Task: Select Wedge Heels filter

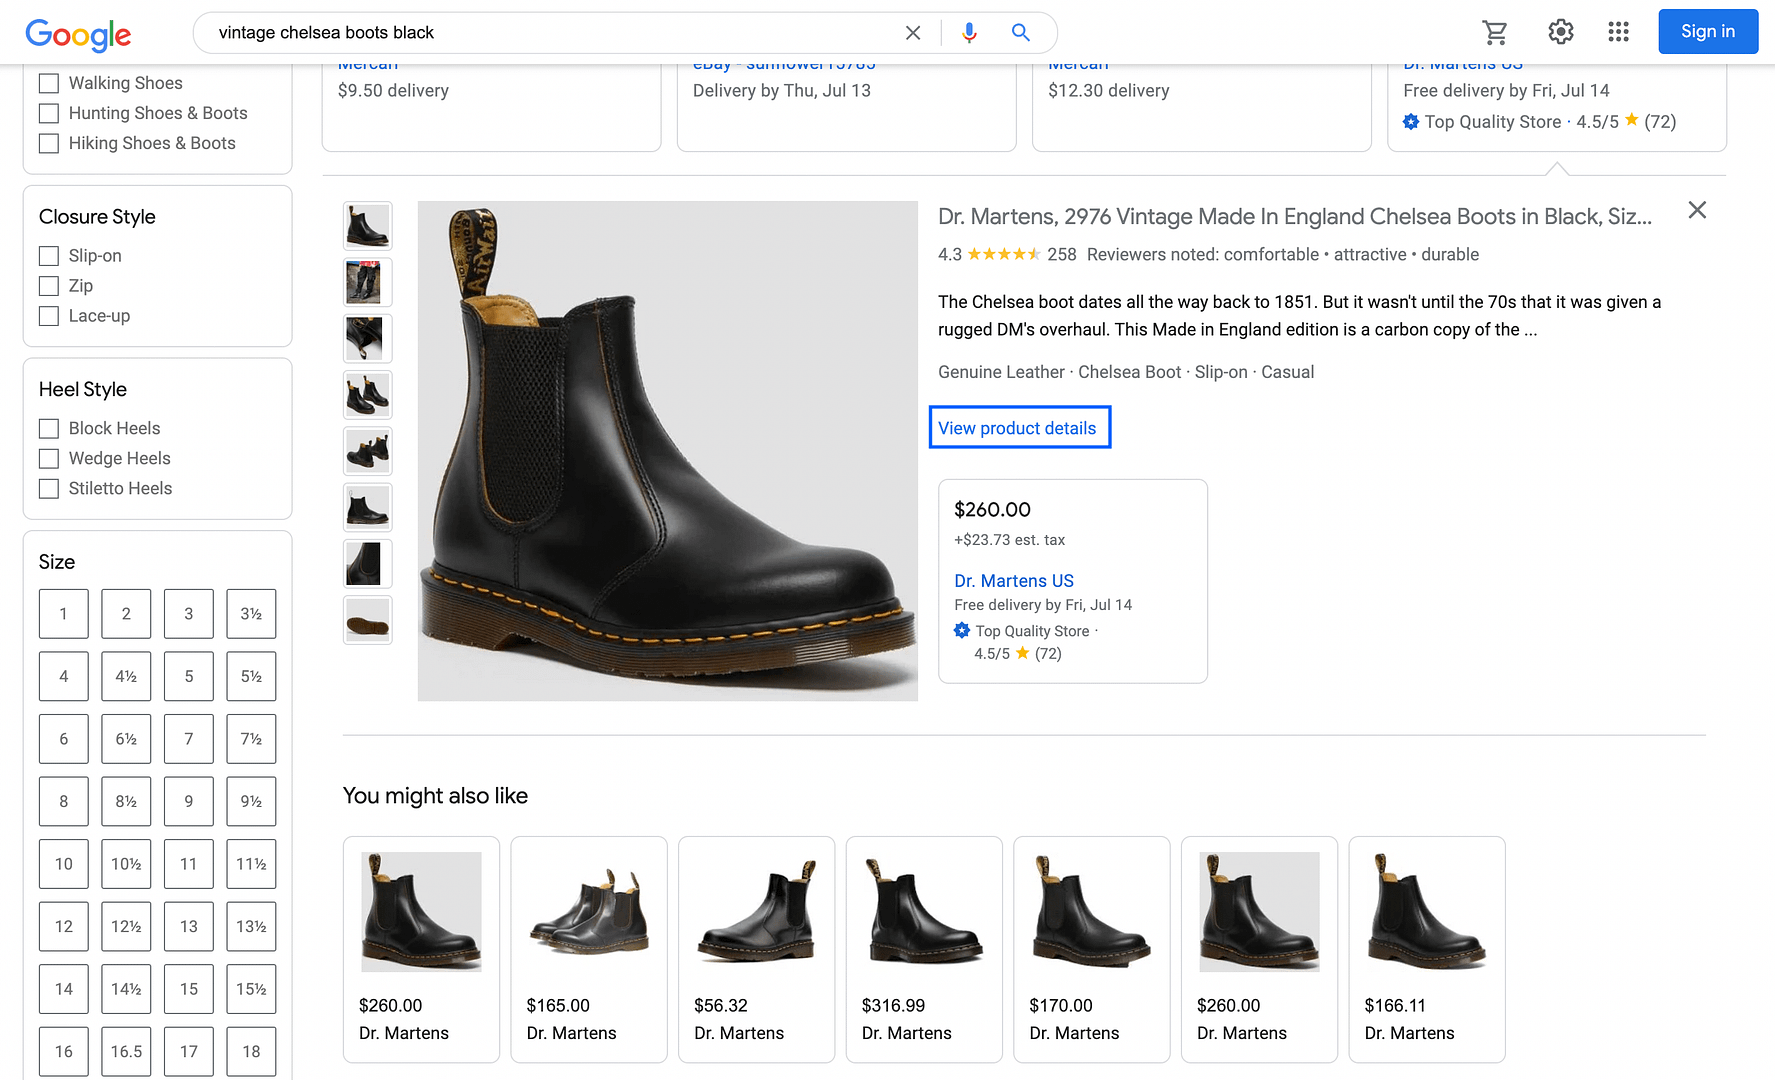Action: coord(49,458)
